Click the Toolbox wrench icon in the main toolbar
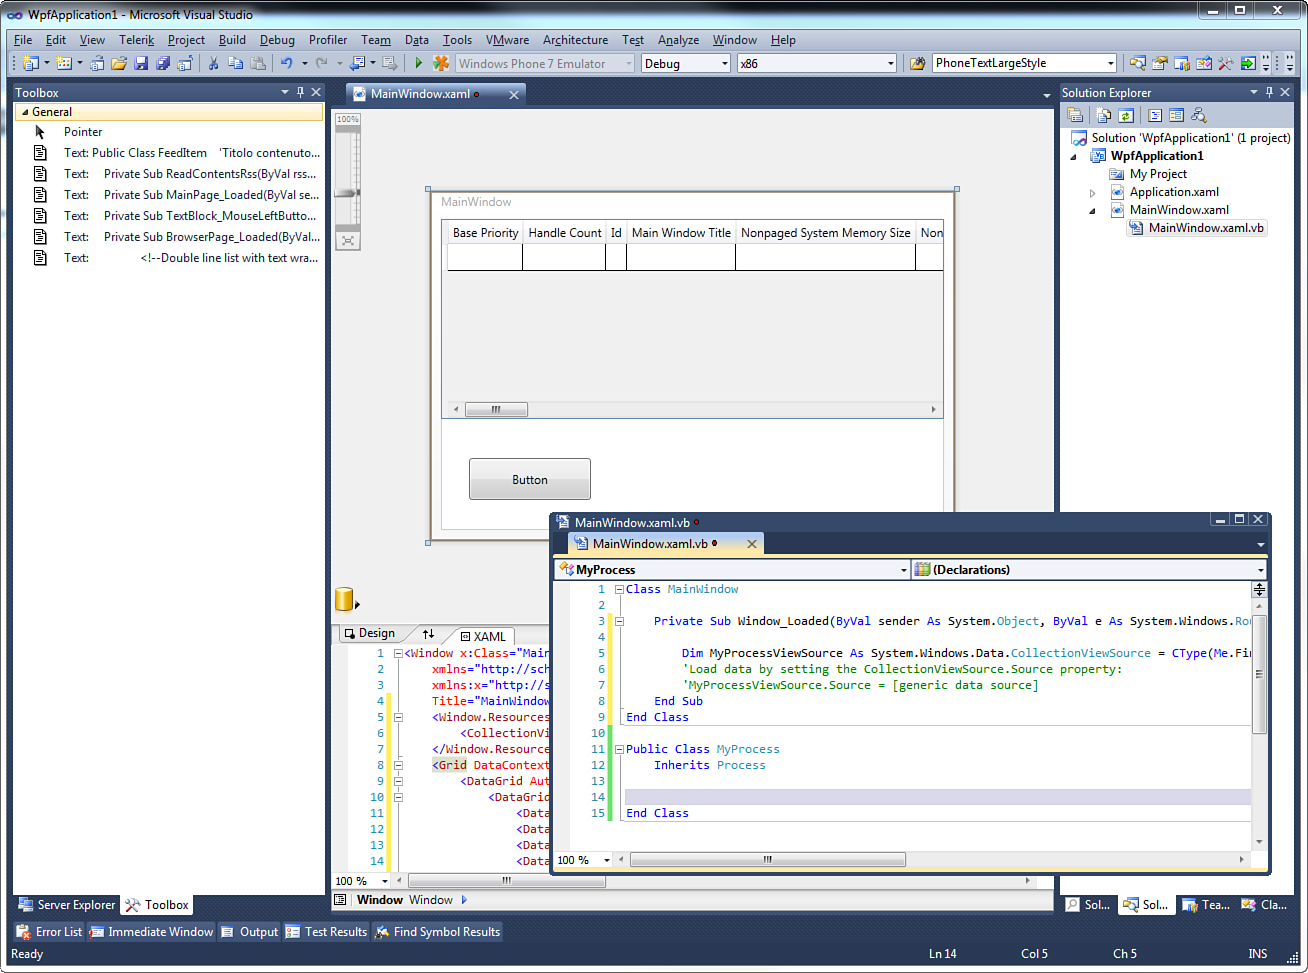 (1226, 63)
